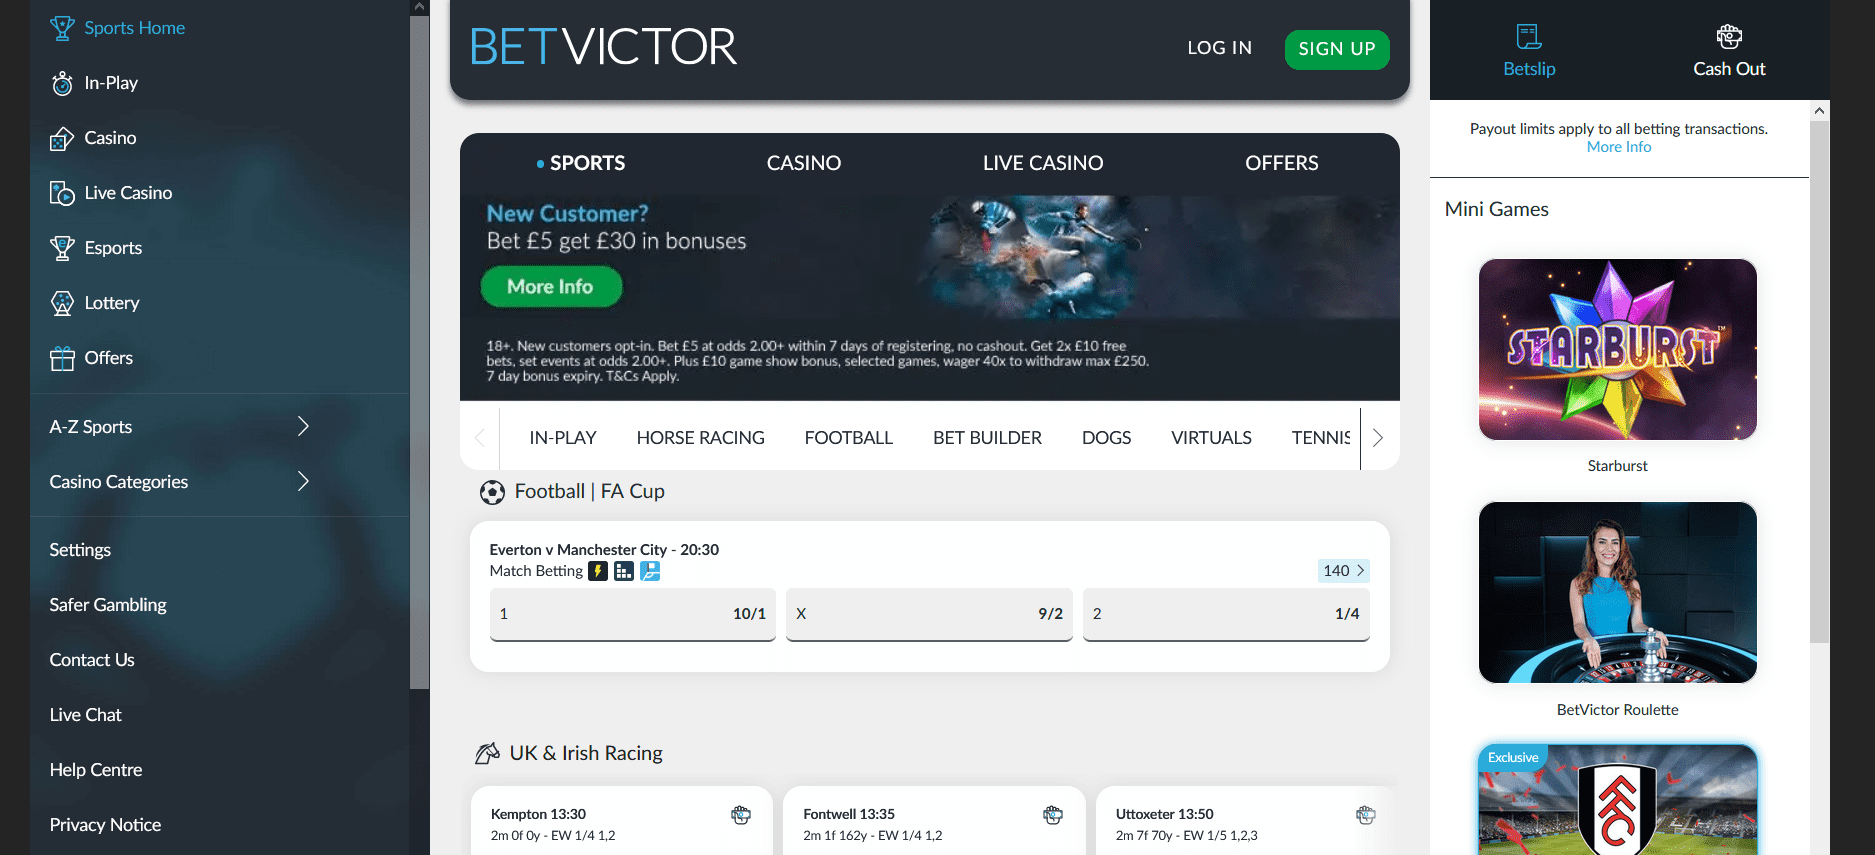Click cash out icon on Kempton 13:30
The width and height of the screenshot is (1875, 855).
pos(741,815)
